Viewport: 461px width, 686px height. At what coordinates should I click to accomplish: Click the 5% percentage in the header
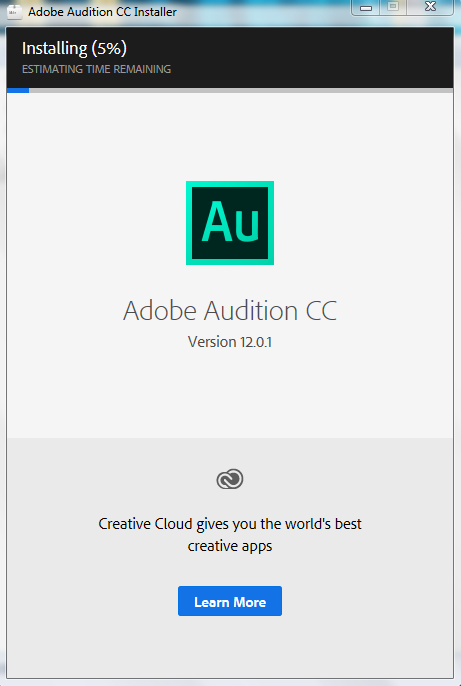(109, 48)
